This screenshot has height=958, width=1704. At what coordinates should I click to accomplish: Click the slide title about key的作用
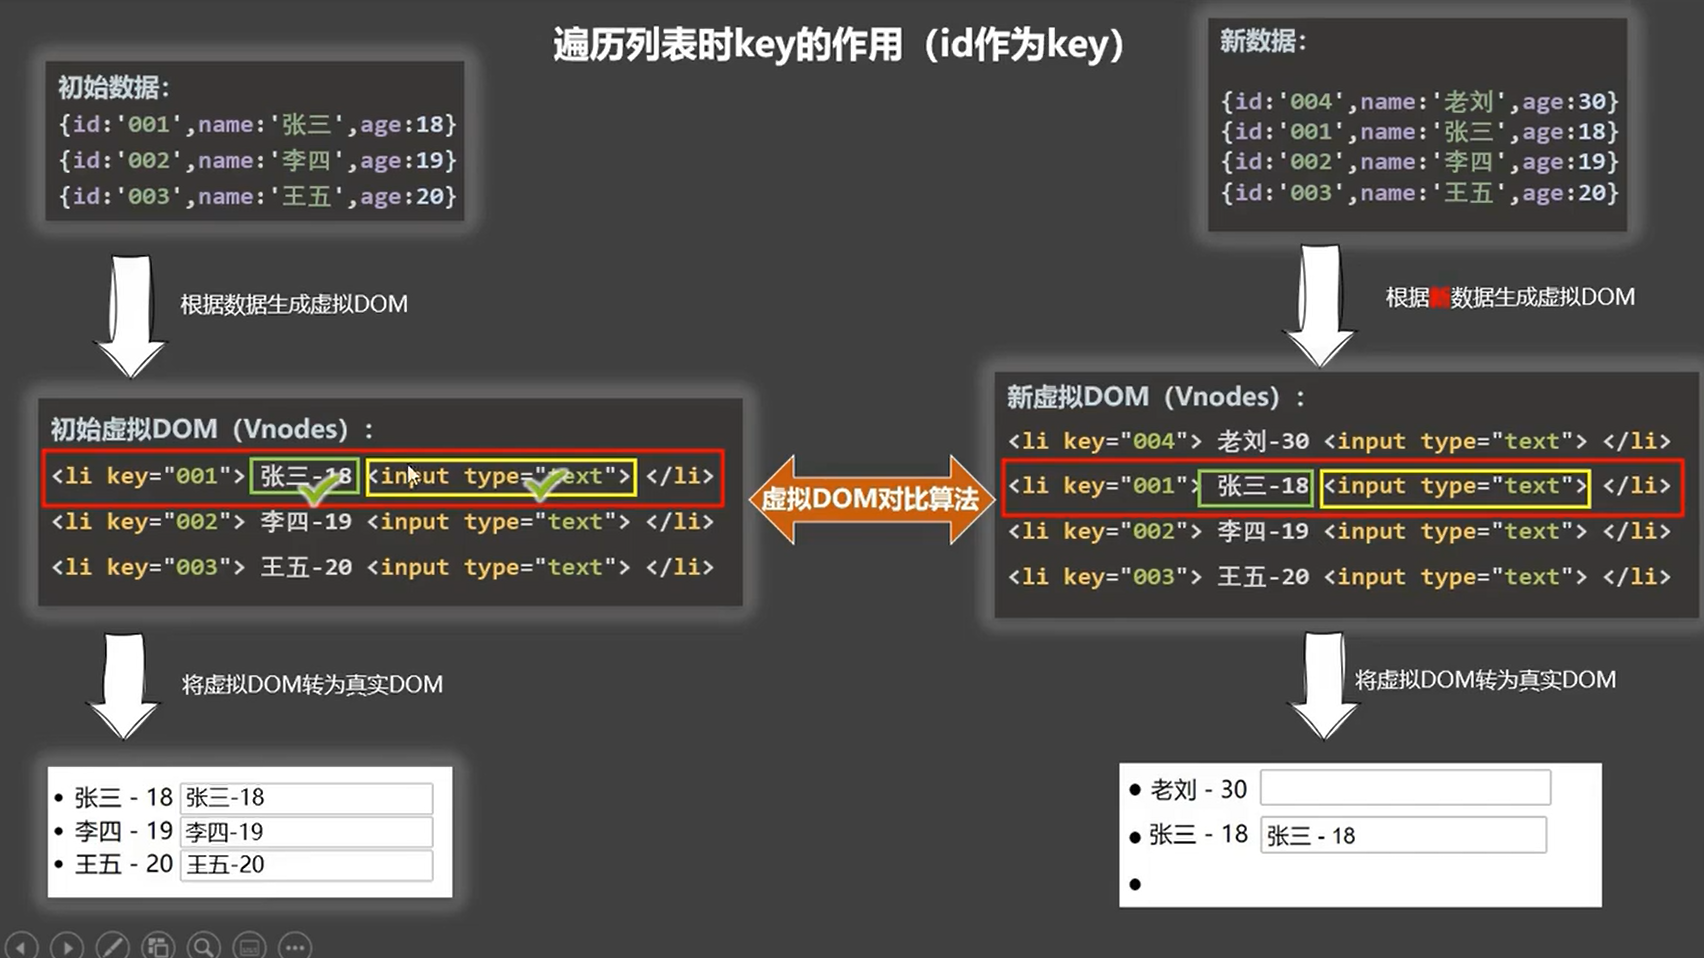click(x=838, y=45)
